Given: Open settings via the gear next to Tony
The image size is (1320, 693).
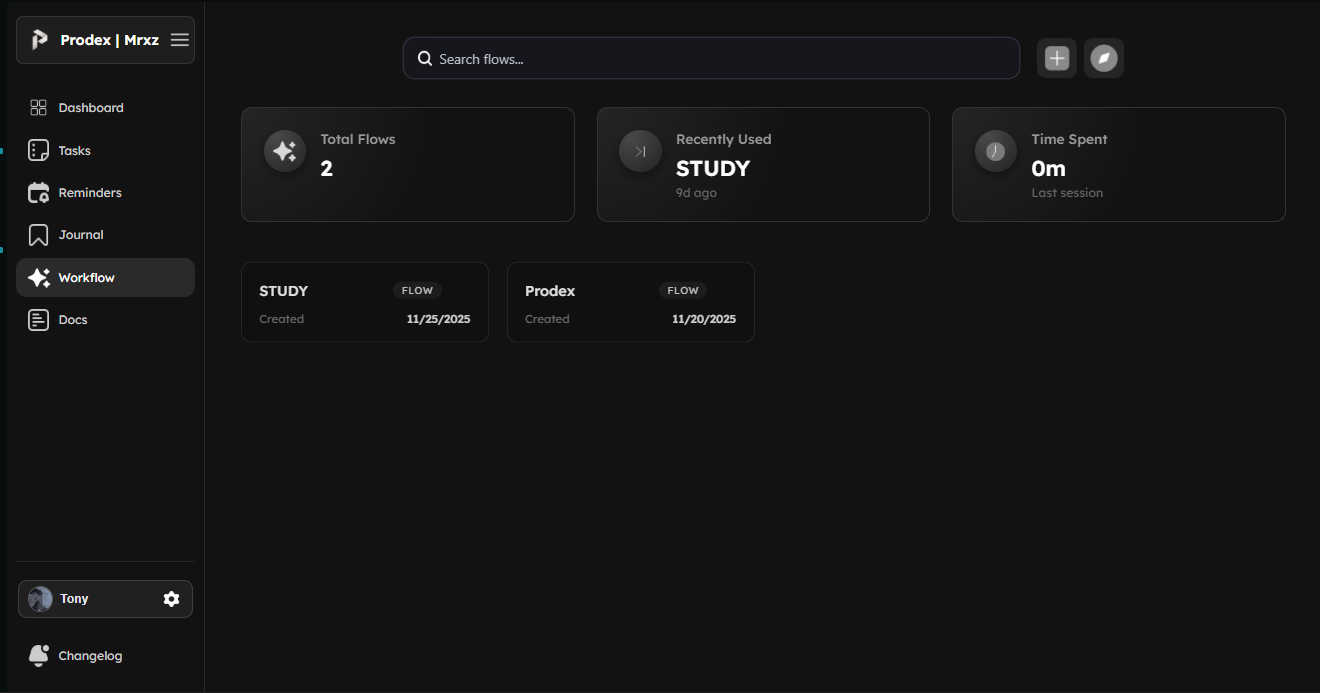Looking at the screenshot, I should 171,598.
